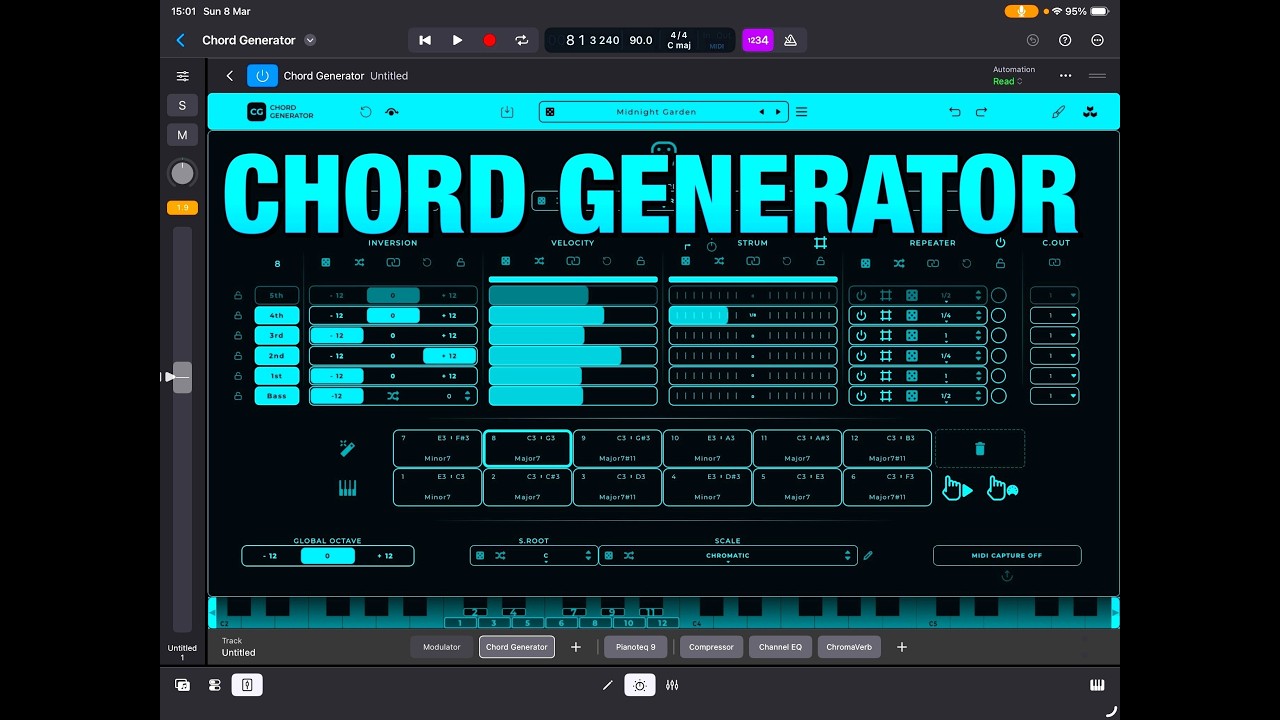Select chord pad 4 E3 D#3 Minor7

coord(707,487)
